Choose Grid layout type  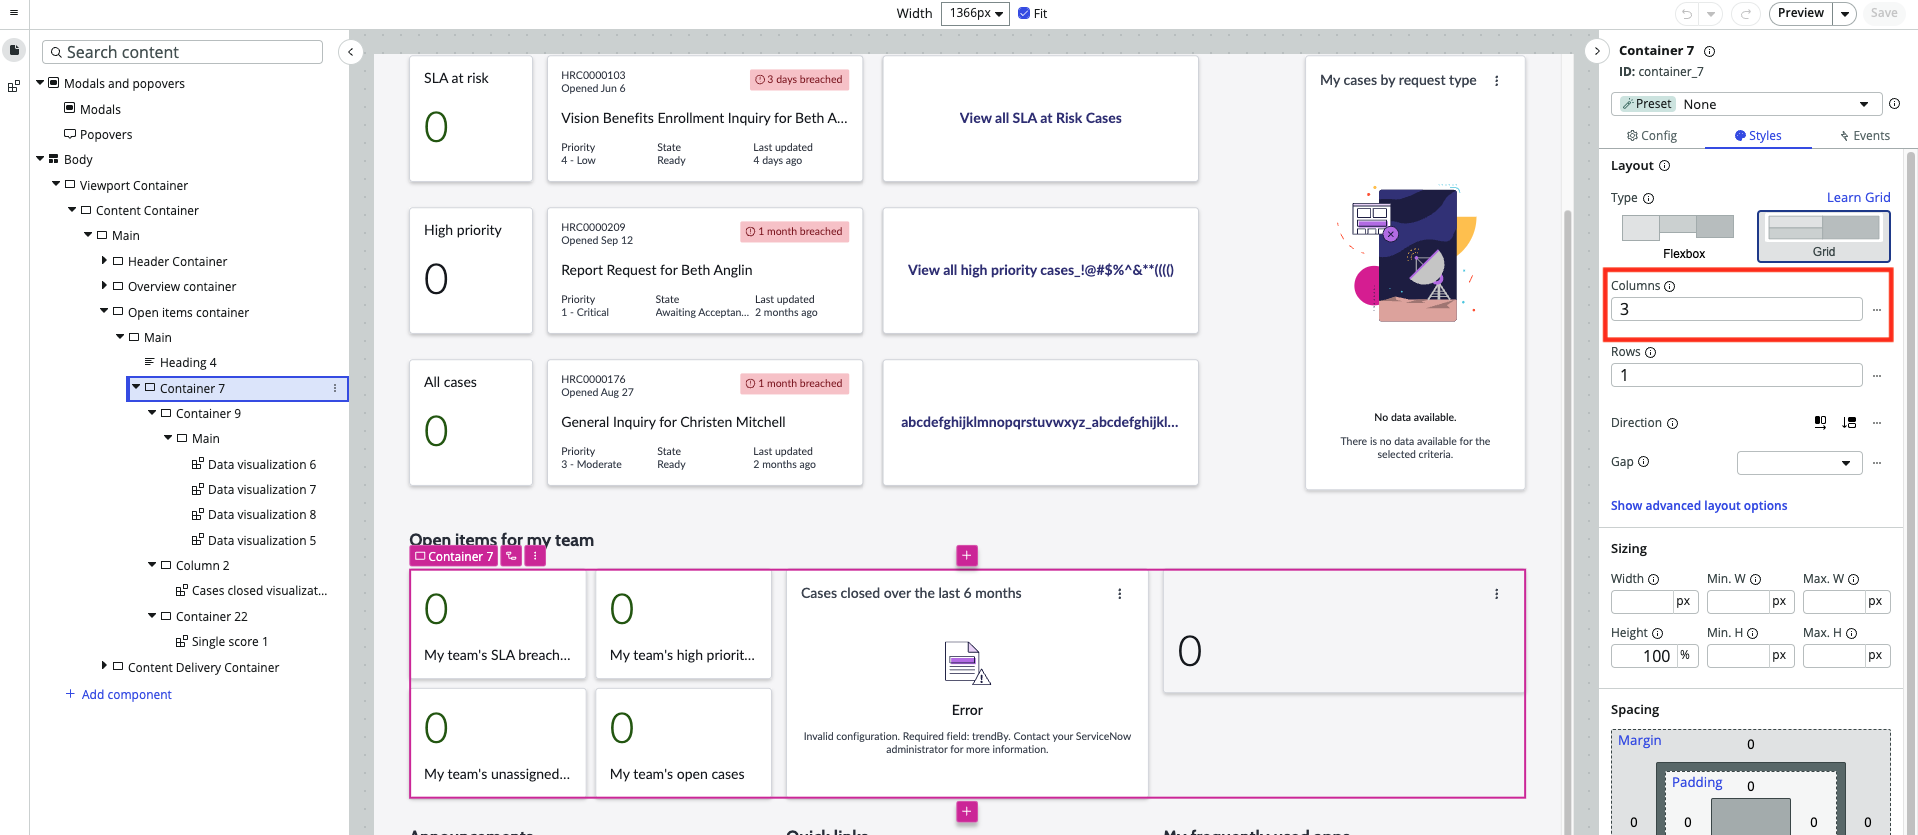(x=1824, y=237)
